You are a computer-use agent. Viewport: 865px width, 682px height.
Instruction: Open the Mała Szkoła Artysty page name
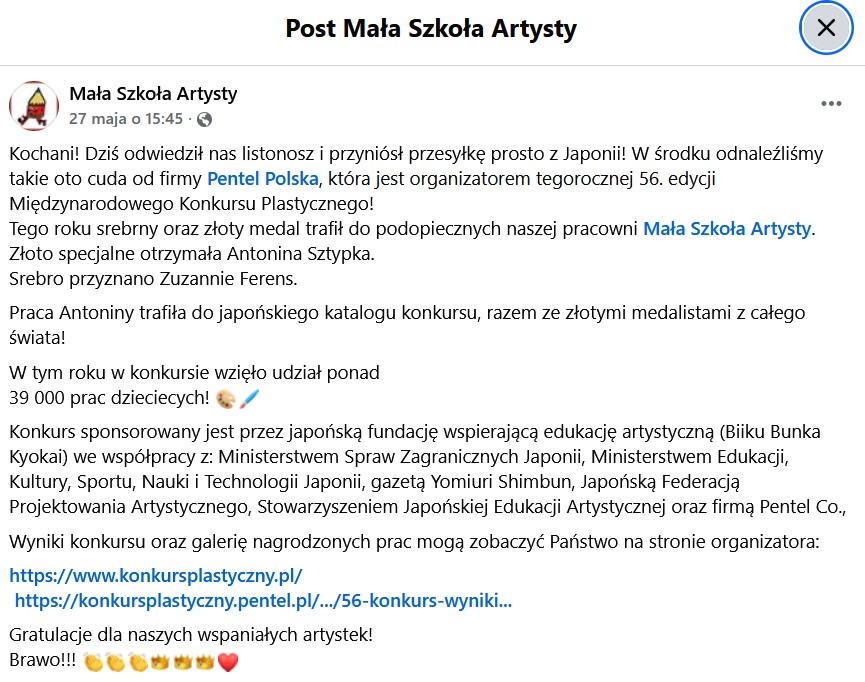click(x=153, y=94)
